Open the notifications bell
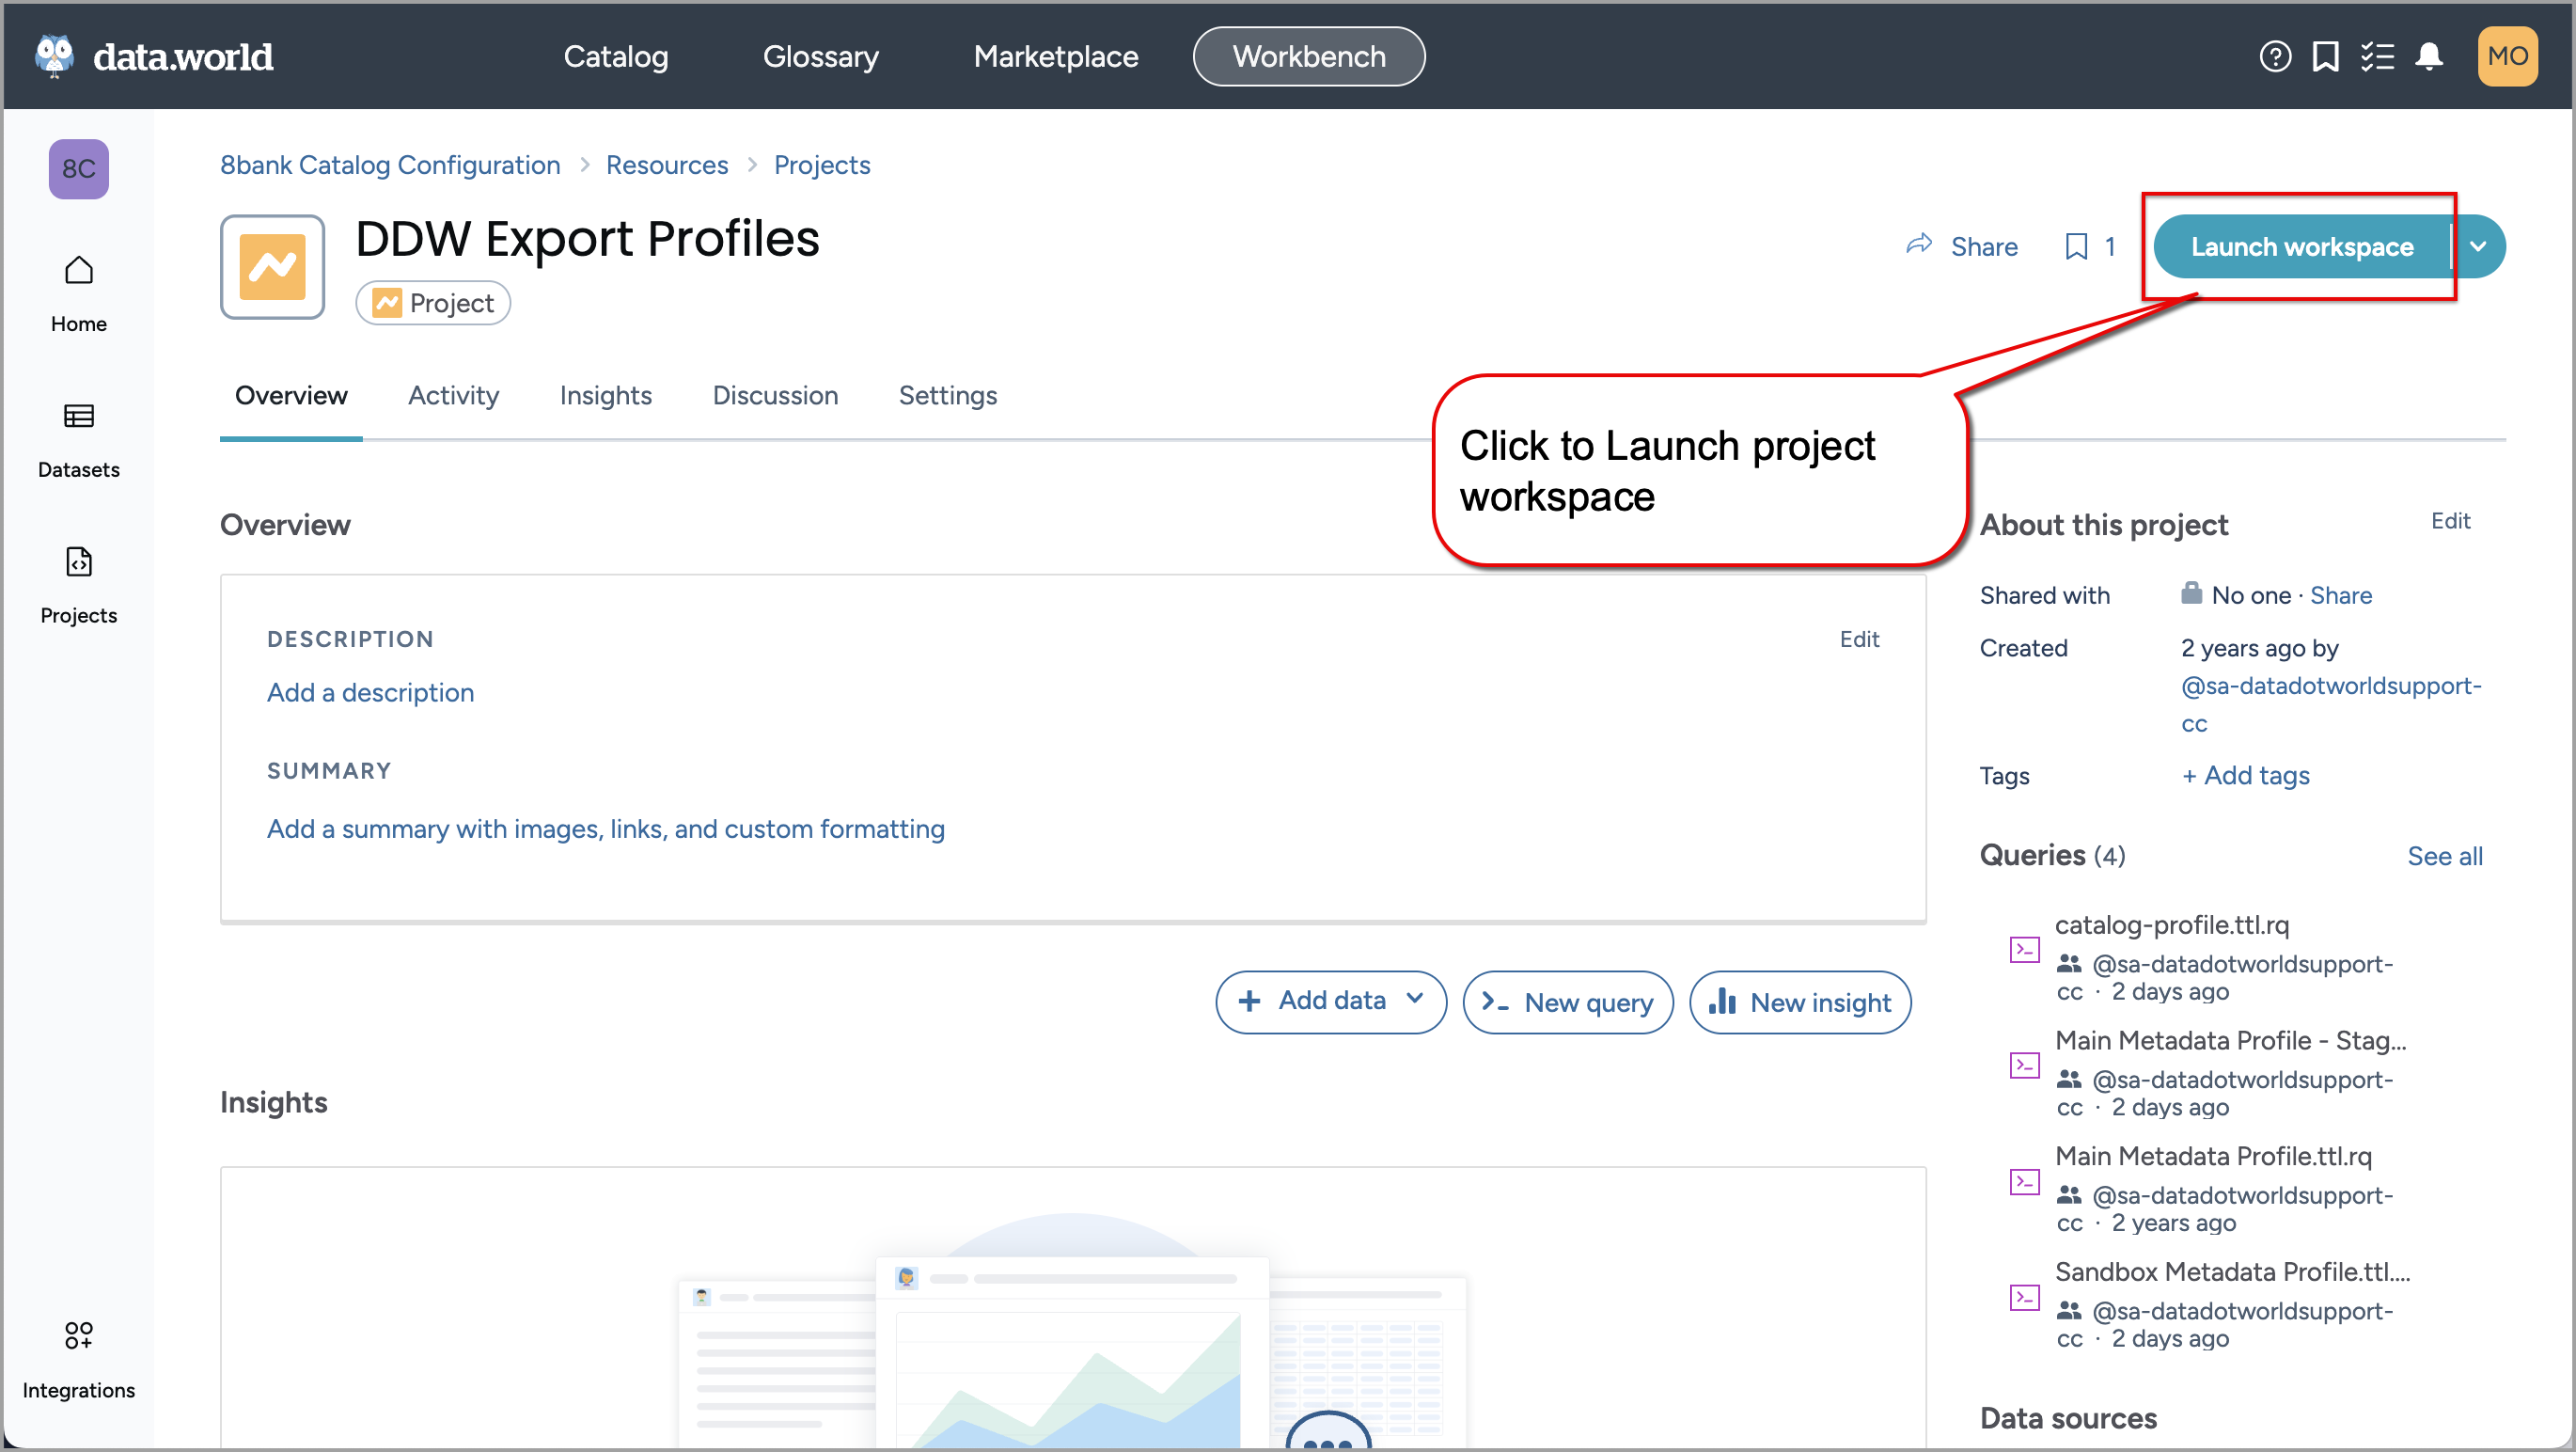The width and height of the screenshot is (2576, 1452). 2430,56
